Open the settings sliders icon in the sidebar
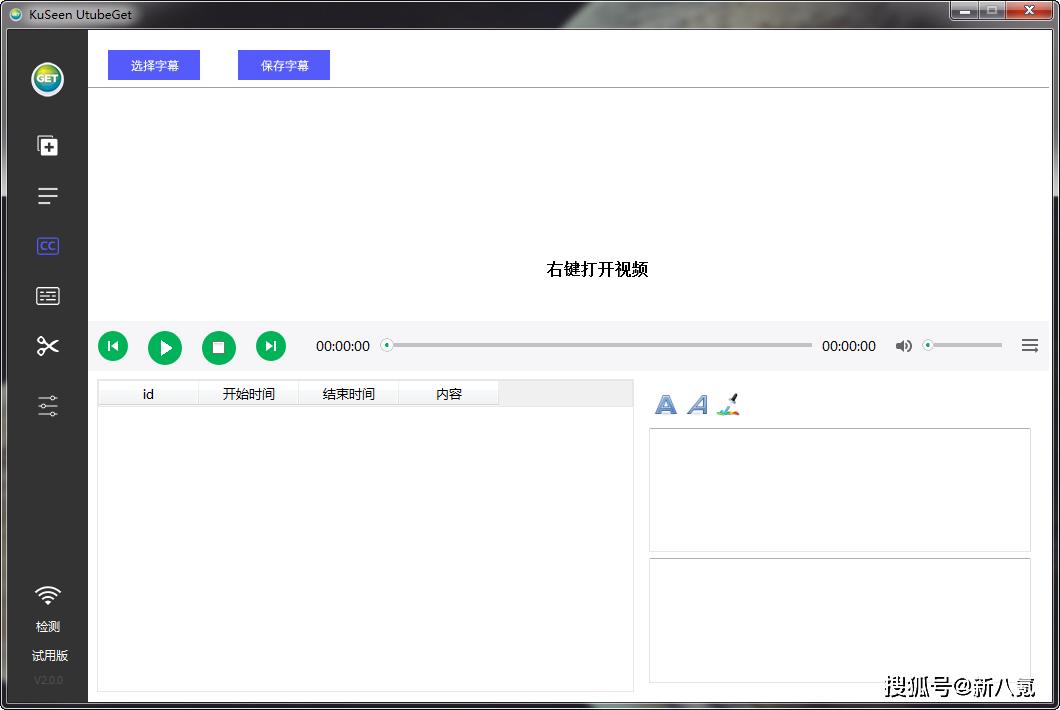 coord(47,406)
